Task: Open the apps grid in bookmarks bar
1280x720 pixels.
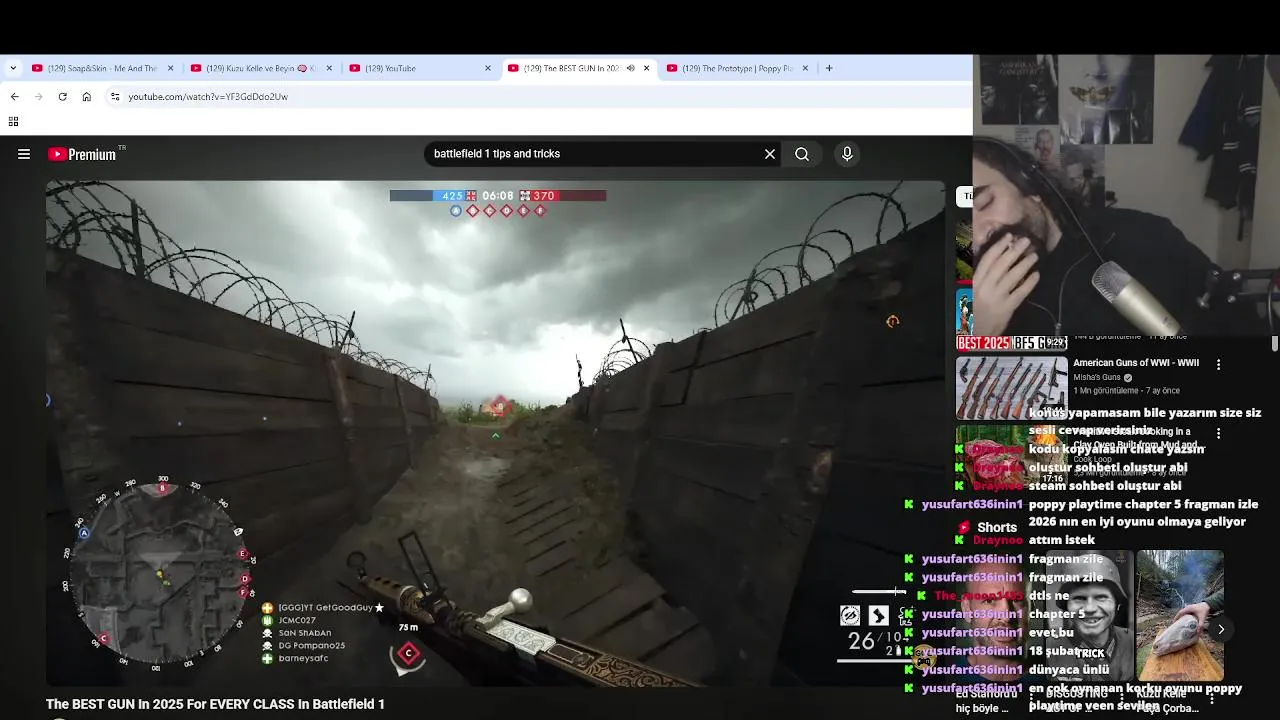Action: 13,122
